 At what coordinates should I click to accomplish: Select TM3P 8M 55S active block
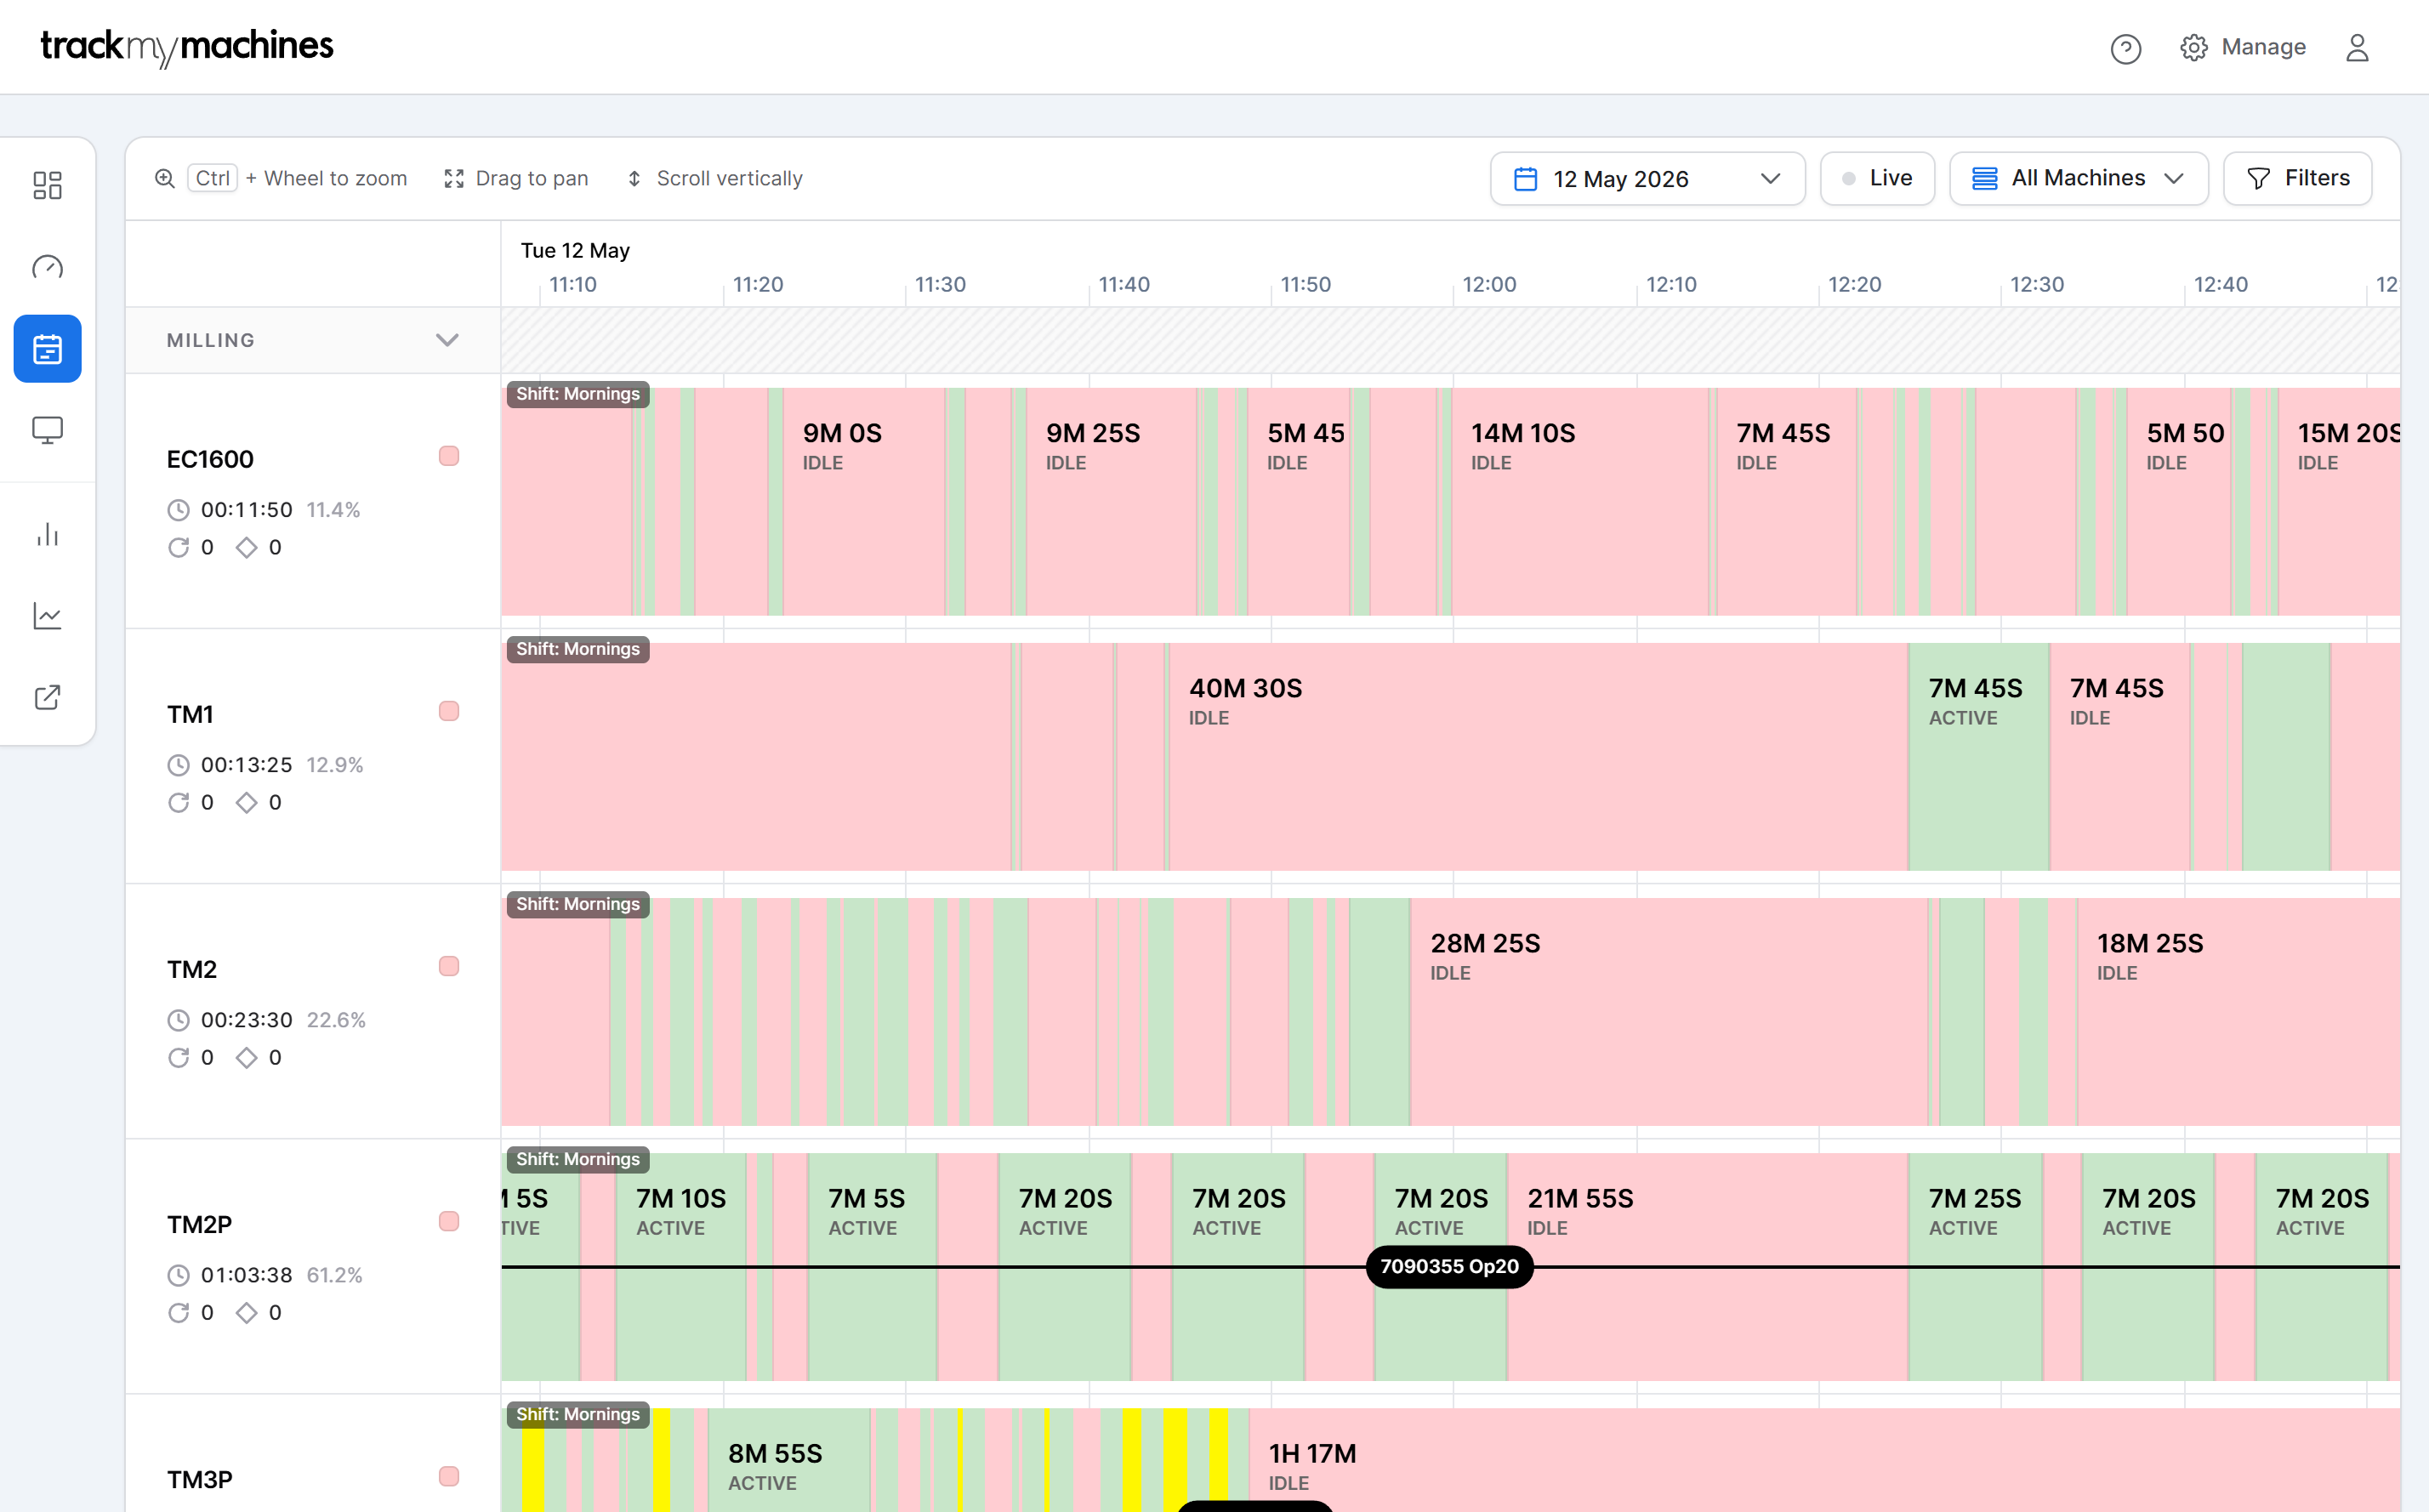click(789, 1460)
